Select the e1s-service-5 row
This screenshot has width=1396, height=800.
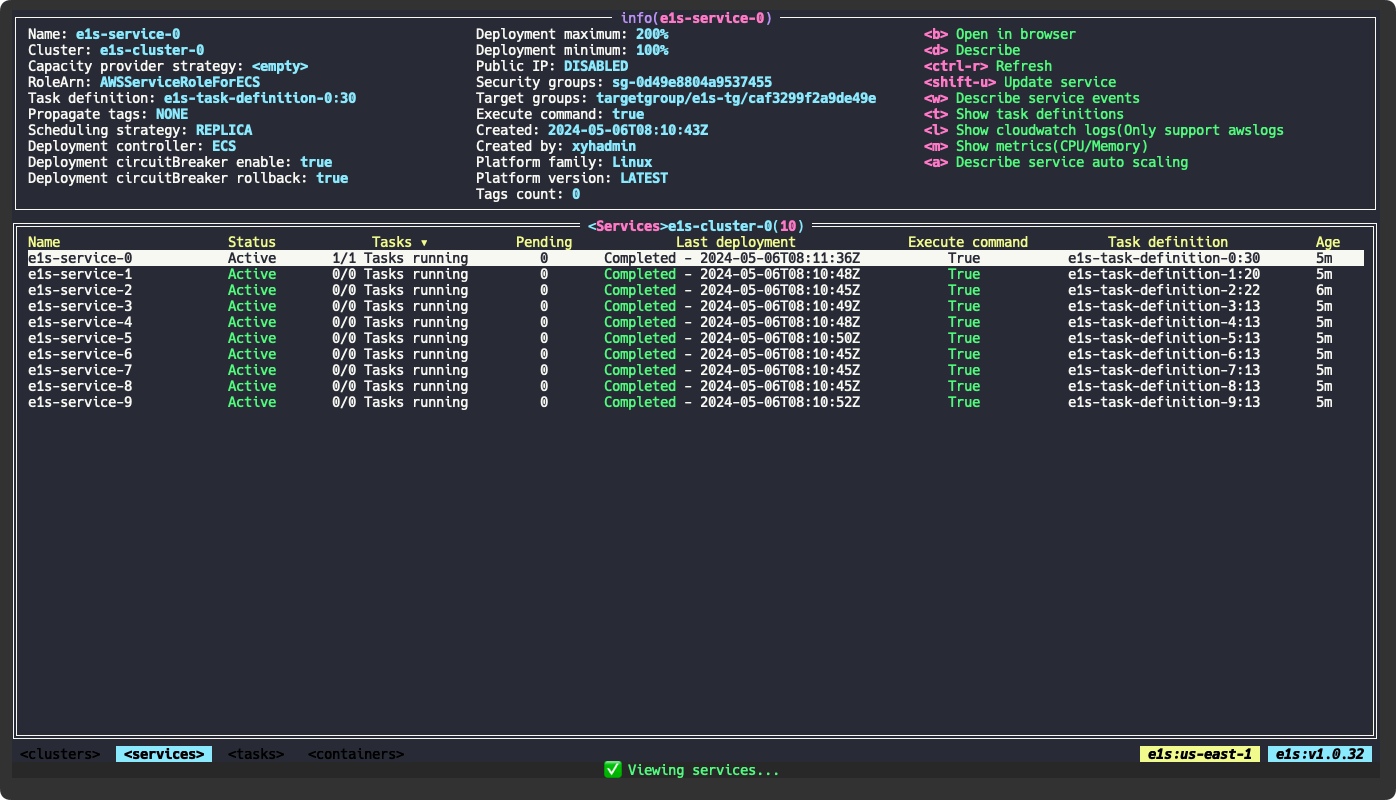click(696, 338)
